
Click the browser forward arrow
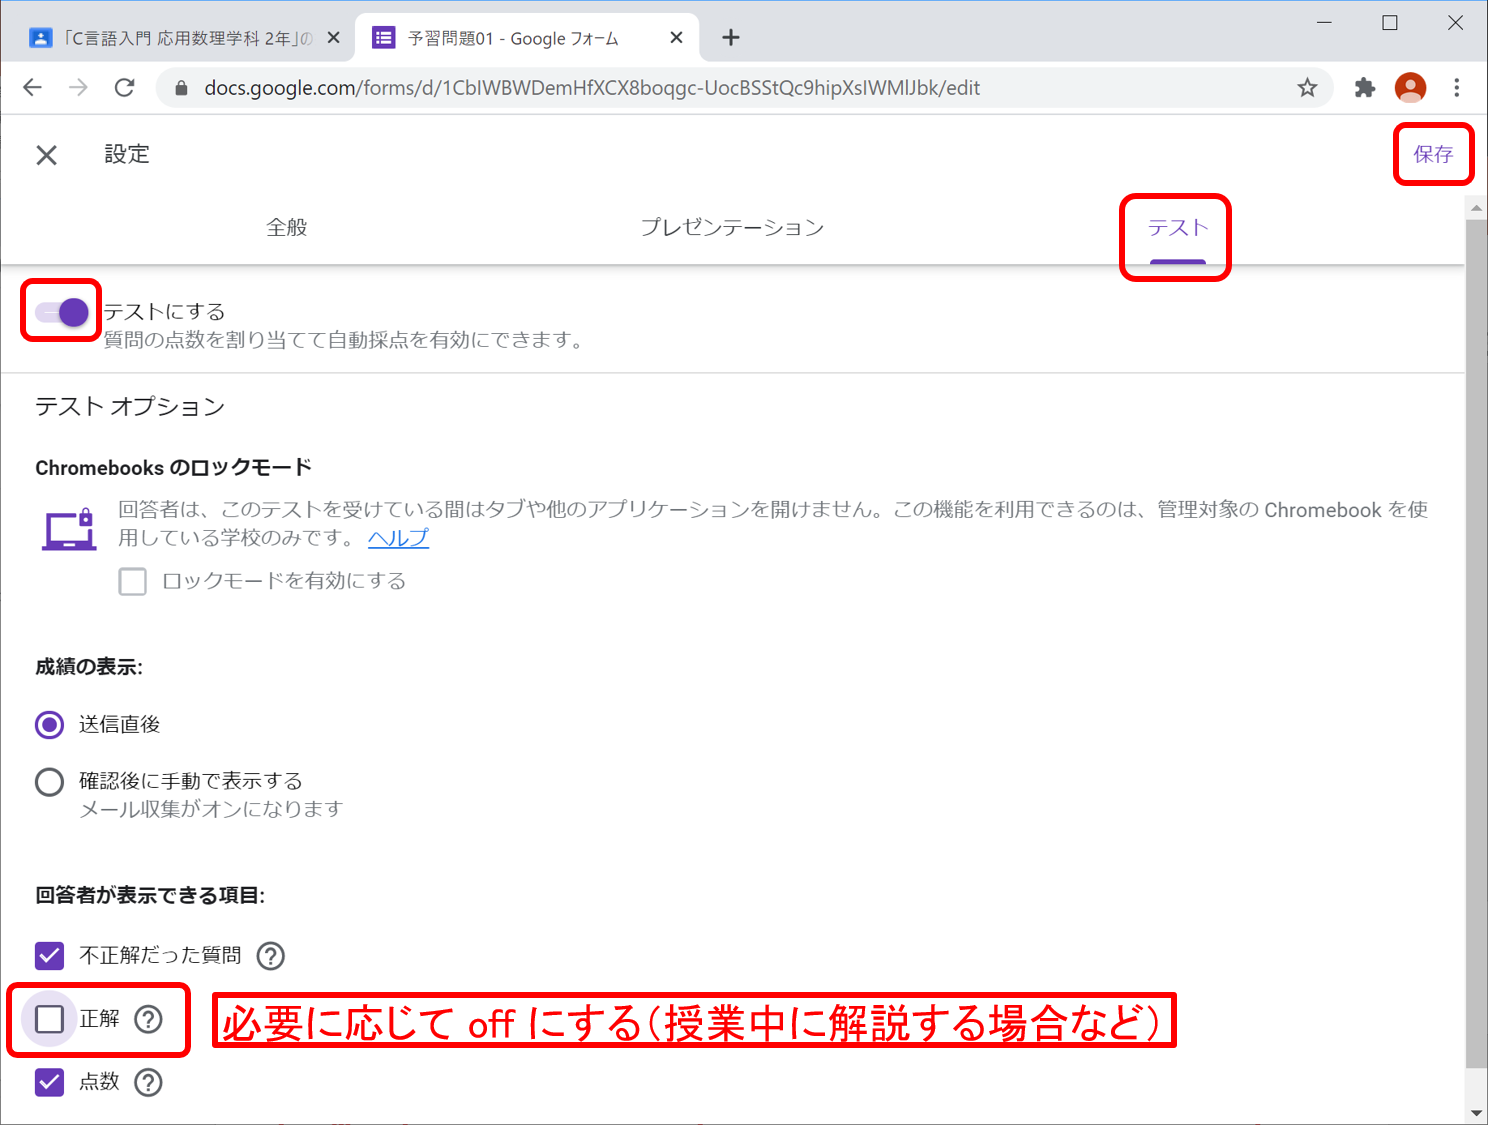click(x=78, y=88)
